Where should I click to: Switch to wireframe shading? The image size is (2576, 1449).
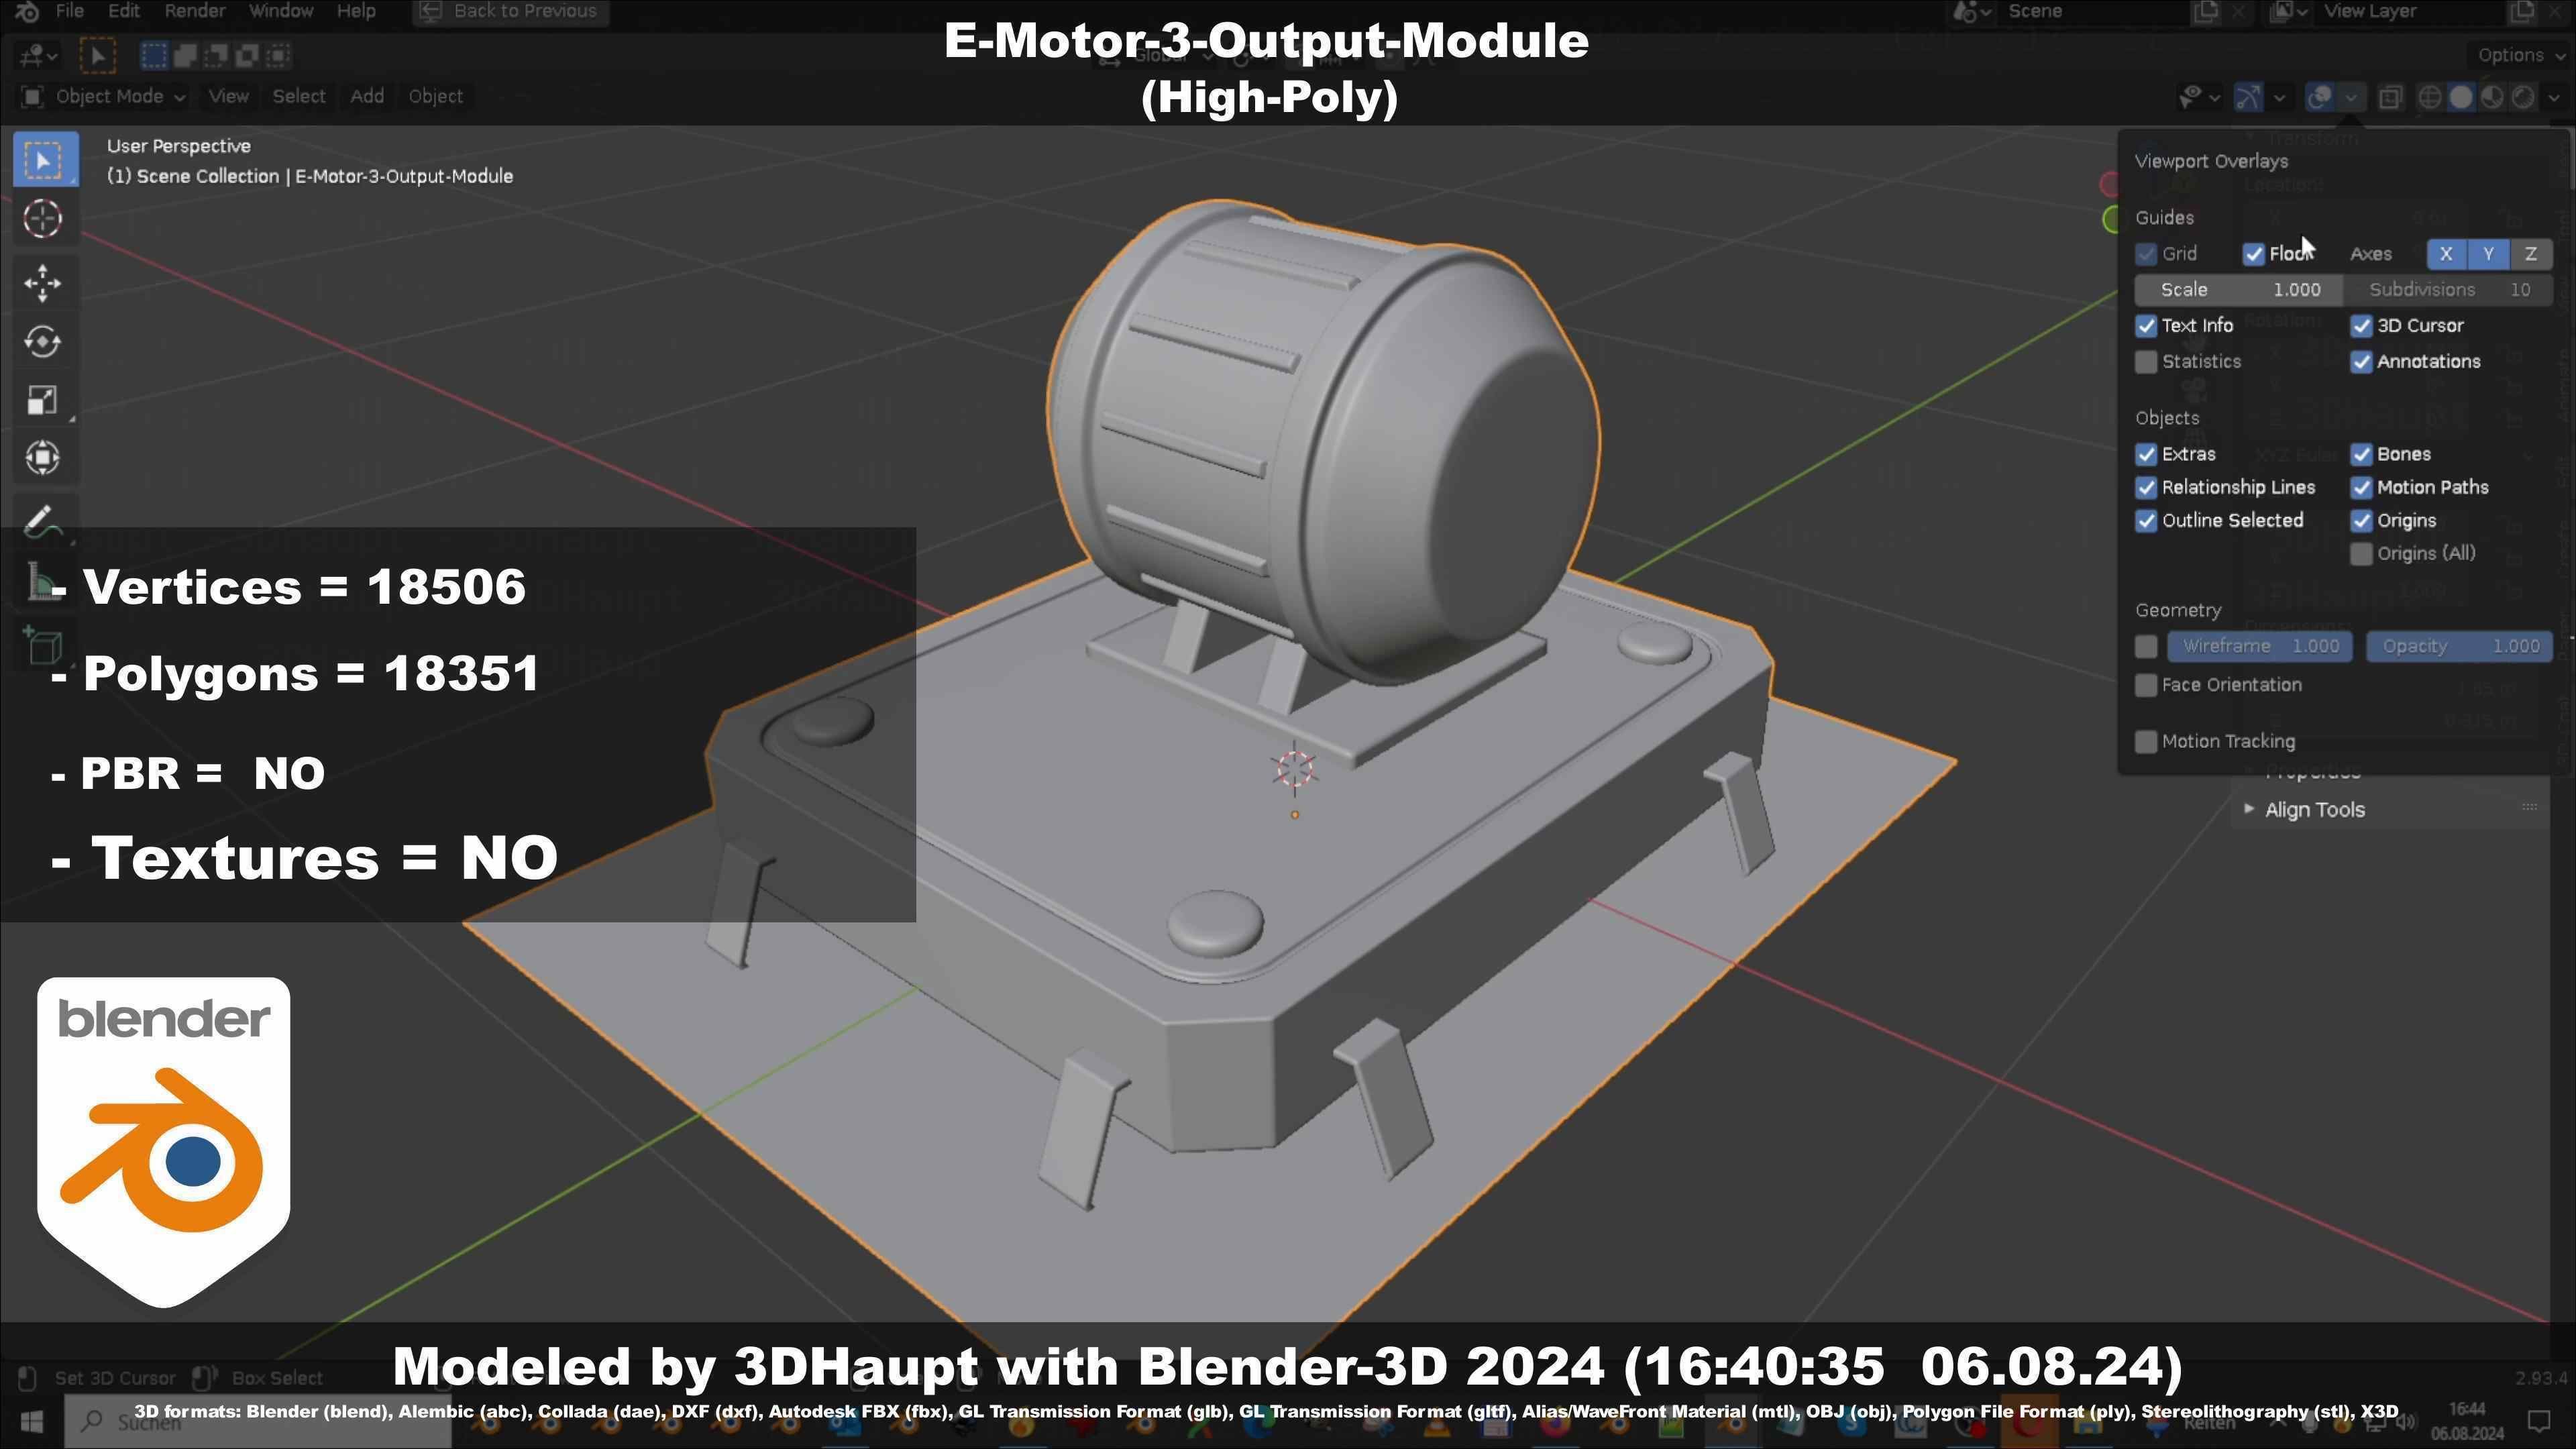[x=2430, y=97]
